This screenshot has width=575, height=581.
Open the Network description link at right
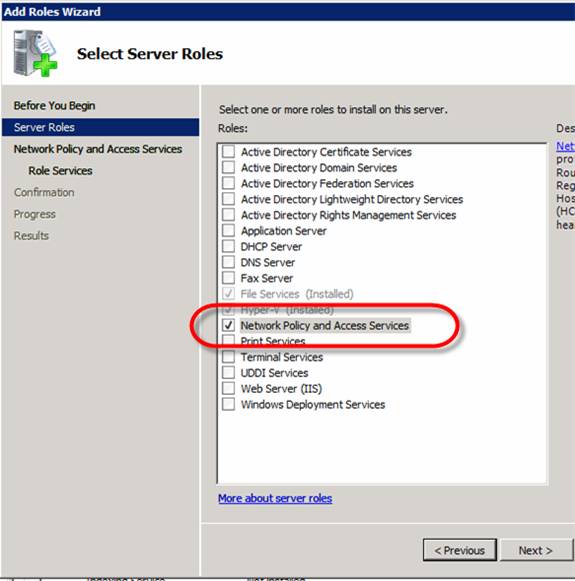click(x=565, y=146)
